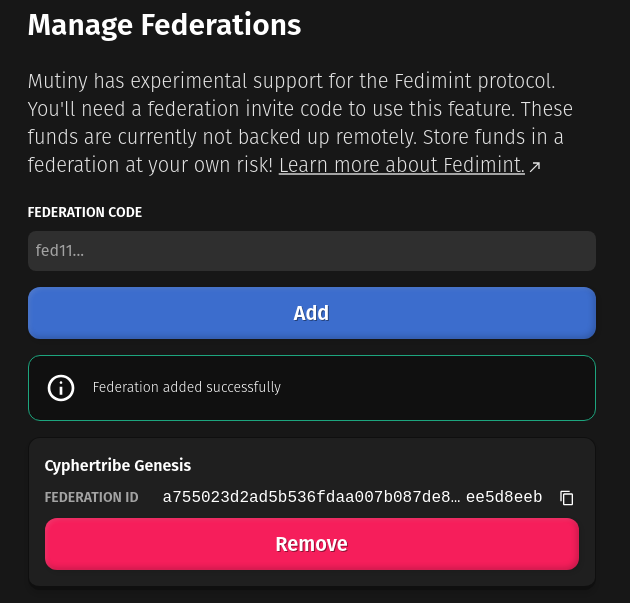Click the ID ending ee5d8eeb
Screen dimensions: 630x603
[x=504, y=497]
